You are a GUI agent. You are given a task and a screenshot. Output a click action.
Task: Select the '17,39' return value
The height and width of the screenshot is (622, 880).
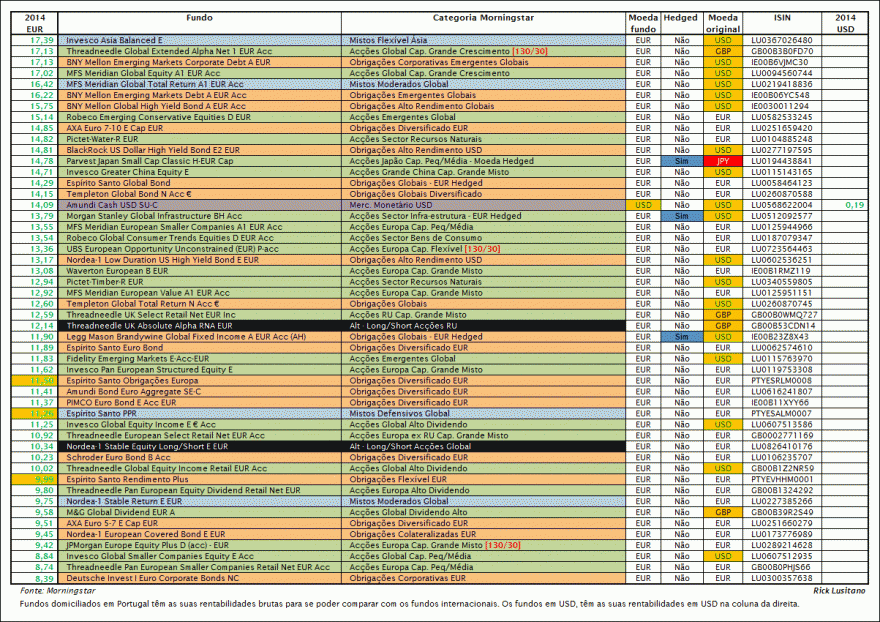(42, 40)
